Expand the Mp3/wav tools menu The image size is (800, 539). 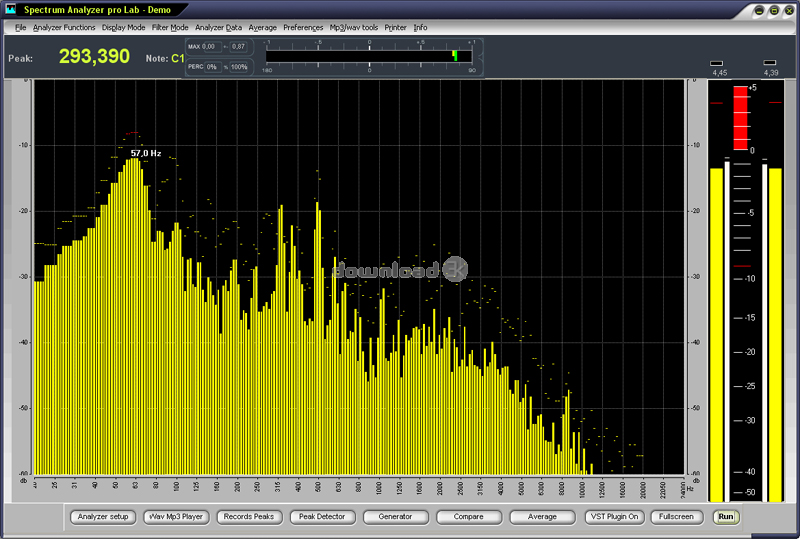coord(354,27)
